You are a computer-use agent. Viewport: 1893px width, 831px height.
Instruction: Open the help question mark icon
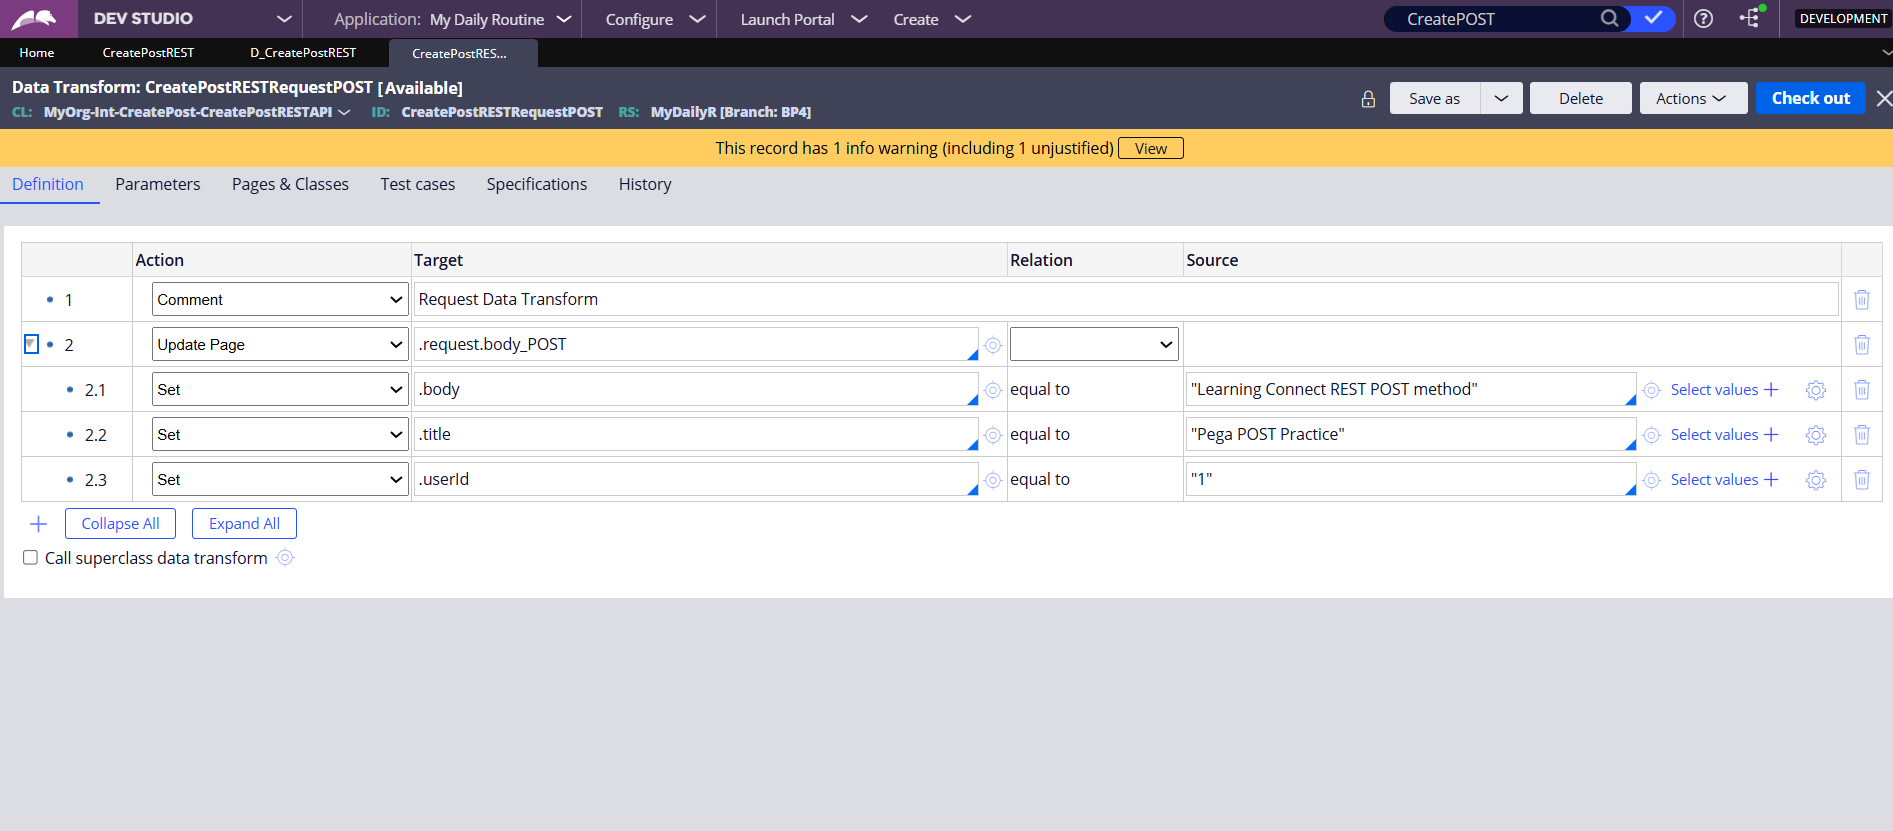(1703, 19)
